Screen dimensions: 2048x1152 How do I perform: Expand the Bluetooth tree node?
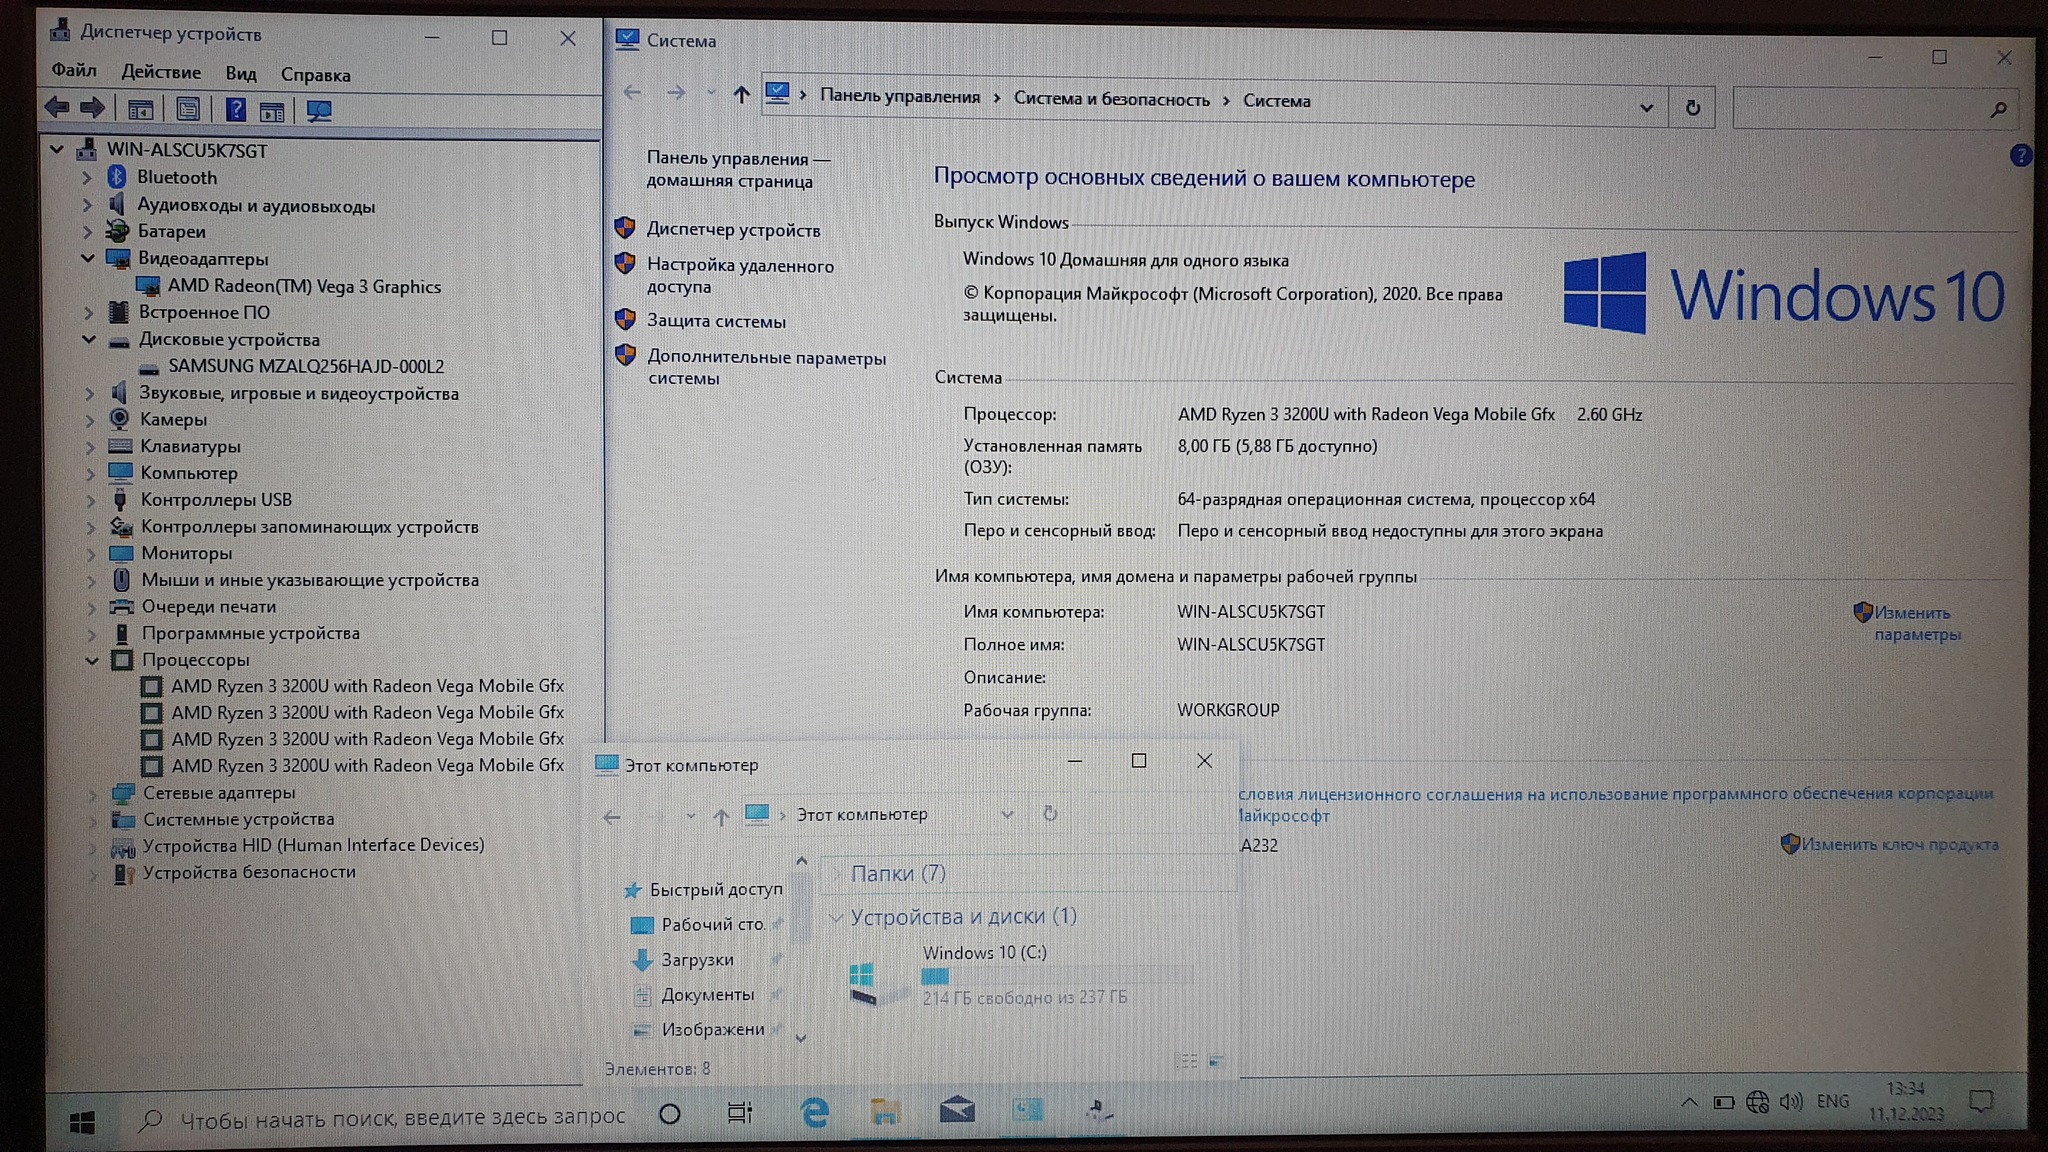[x=87, y=178]
